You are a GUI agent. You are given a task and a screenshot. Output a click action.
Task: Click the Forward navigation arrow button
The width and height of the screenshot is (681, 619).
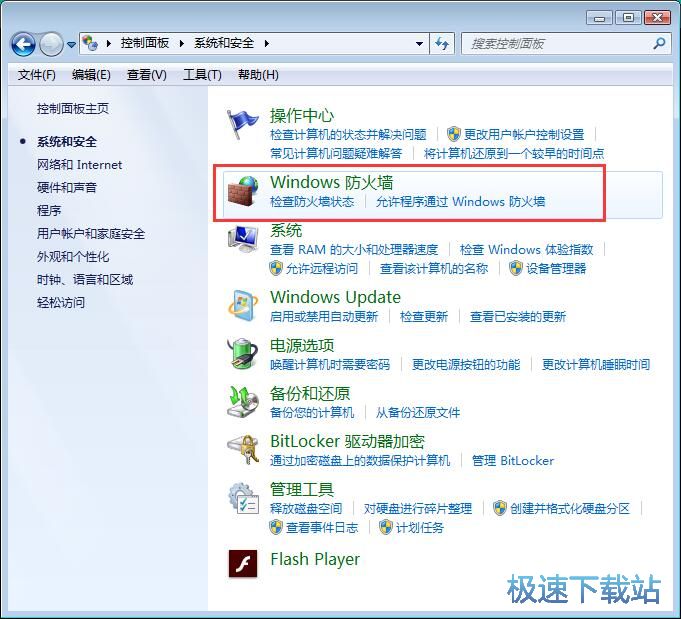pyautogui.click(x=51, y=44)
